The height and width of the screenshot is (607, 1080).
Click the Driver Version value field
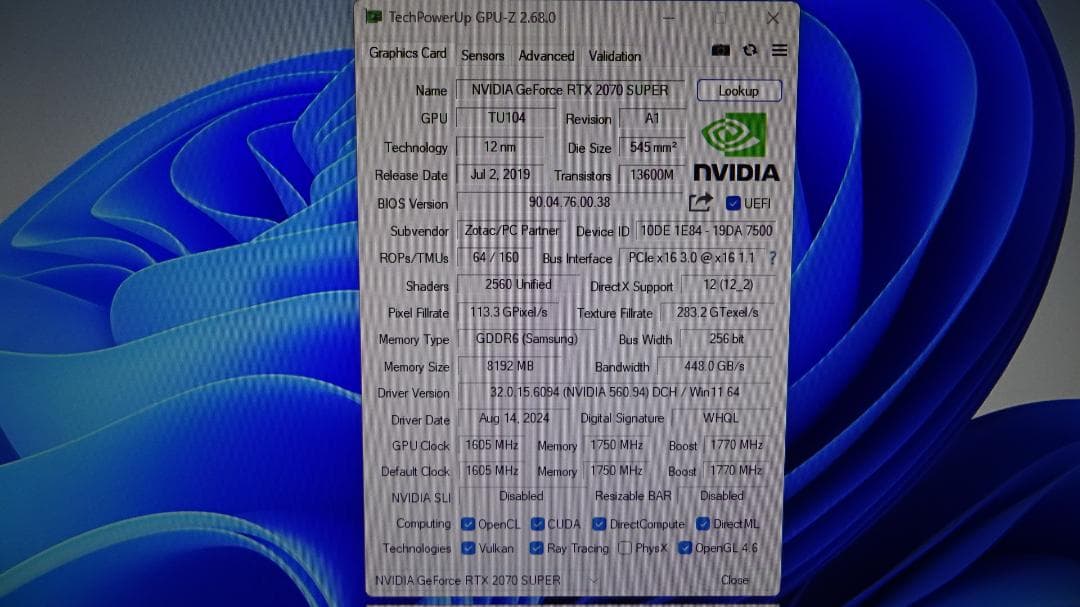pos(614,392)
